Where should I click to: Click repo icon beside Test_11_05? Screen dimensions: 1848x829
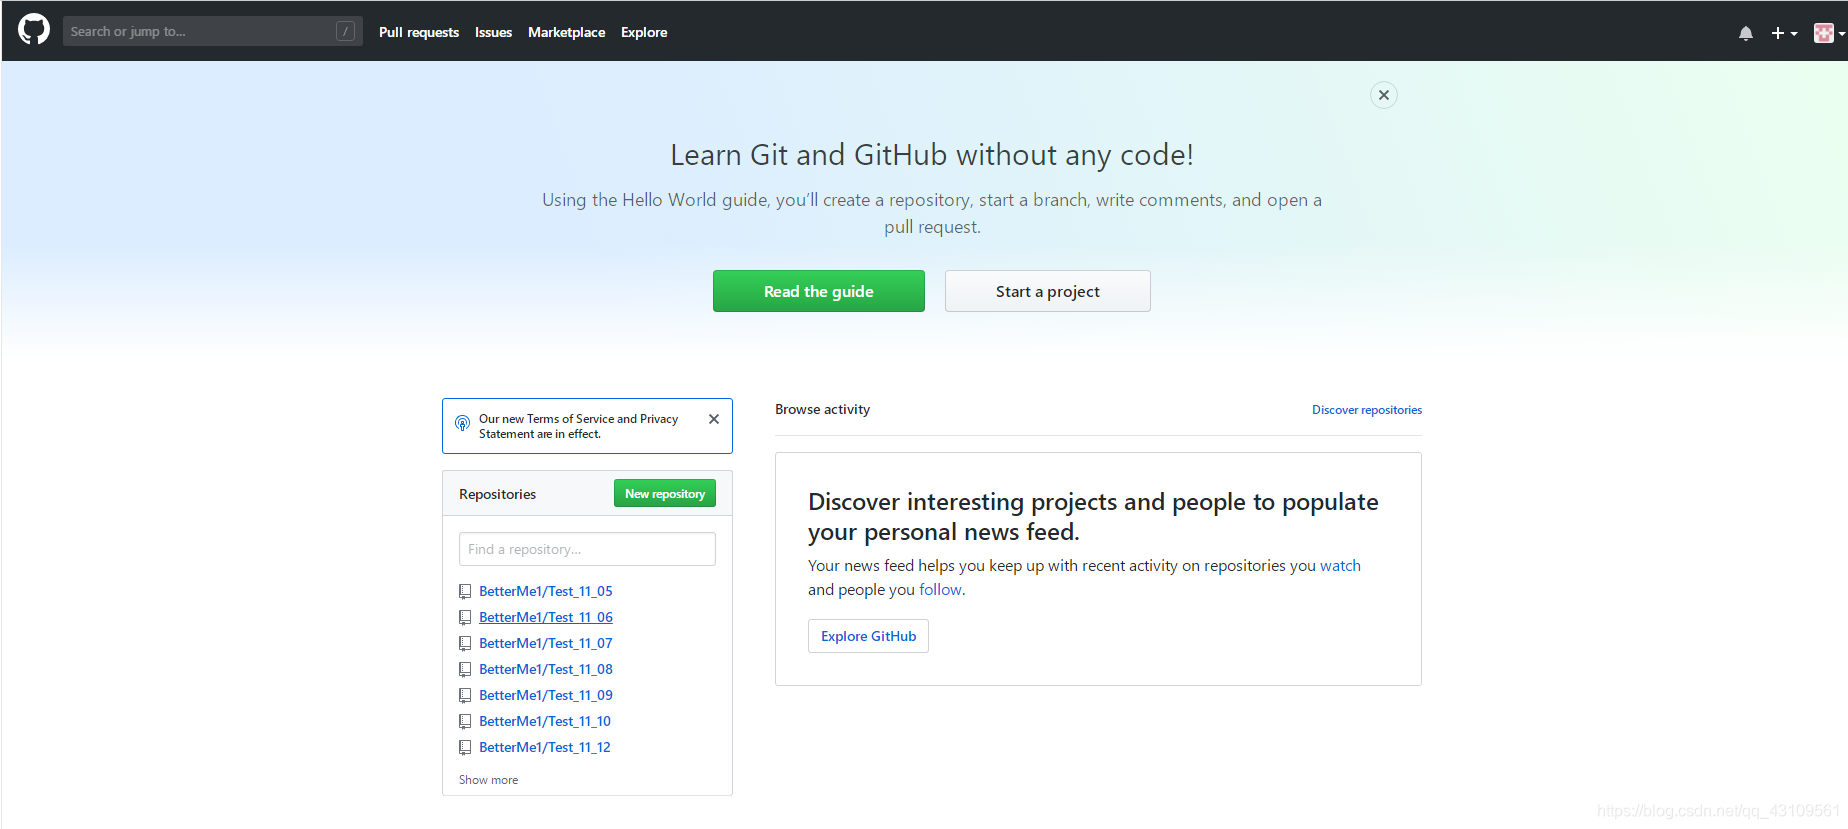click(x=465, y=591)
